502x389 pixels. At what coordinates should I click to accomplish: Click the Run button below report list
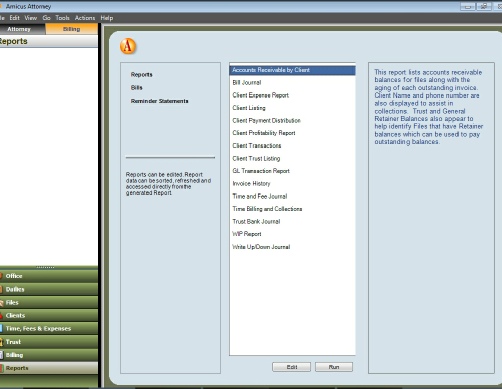(x=334, y=367)
